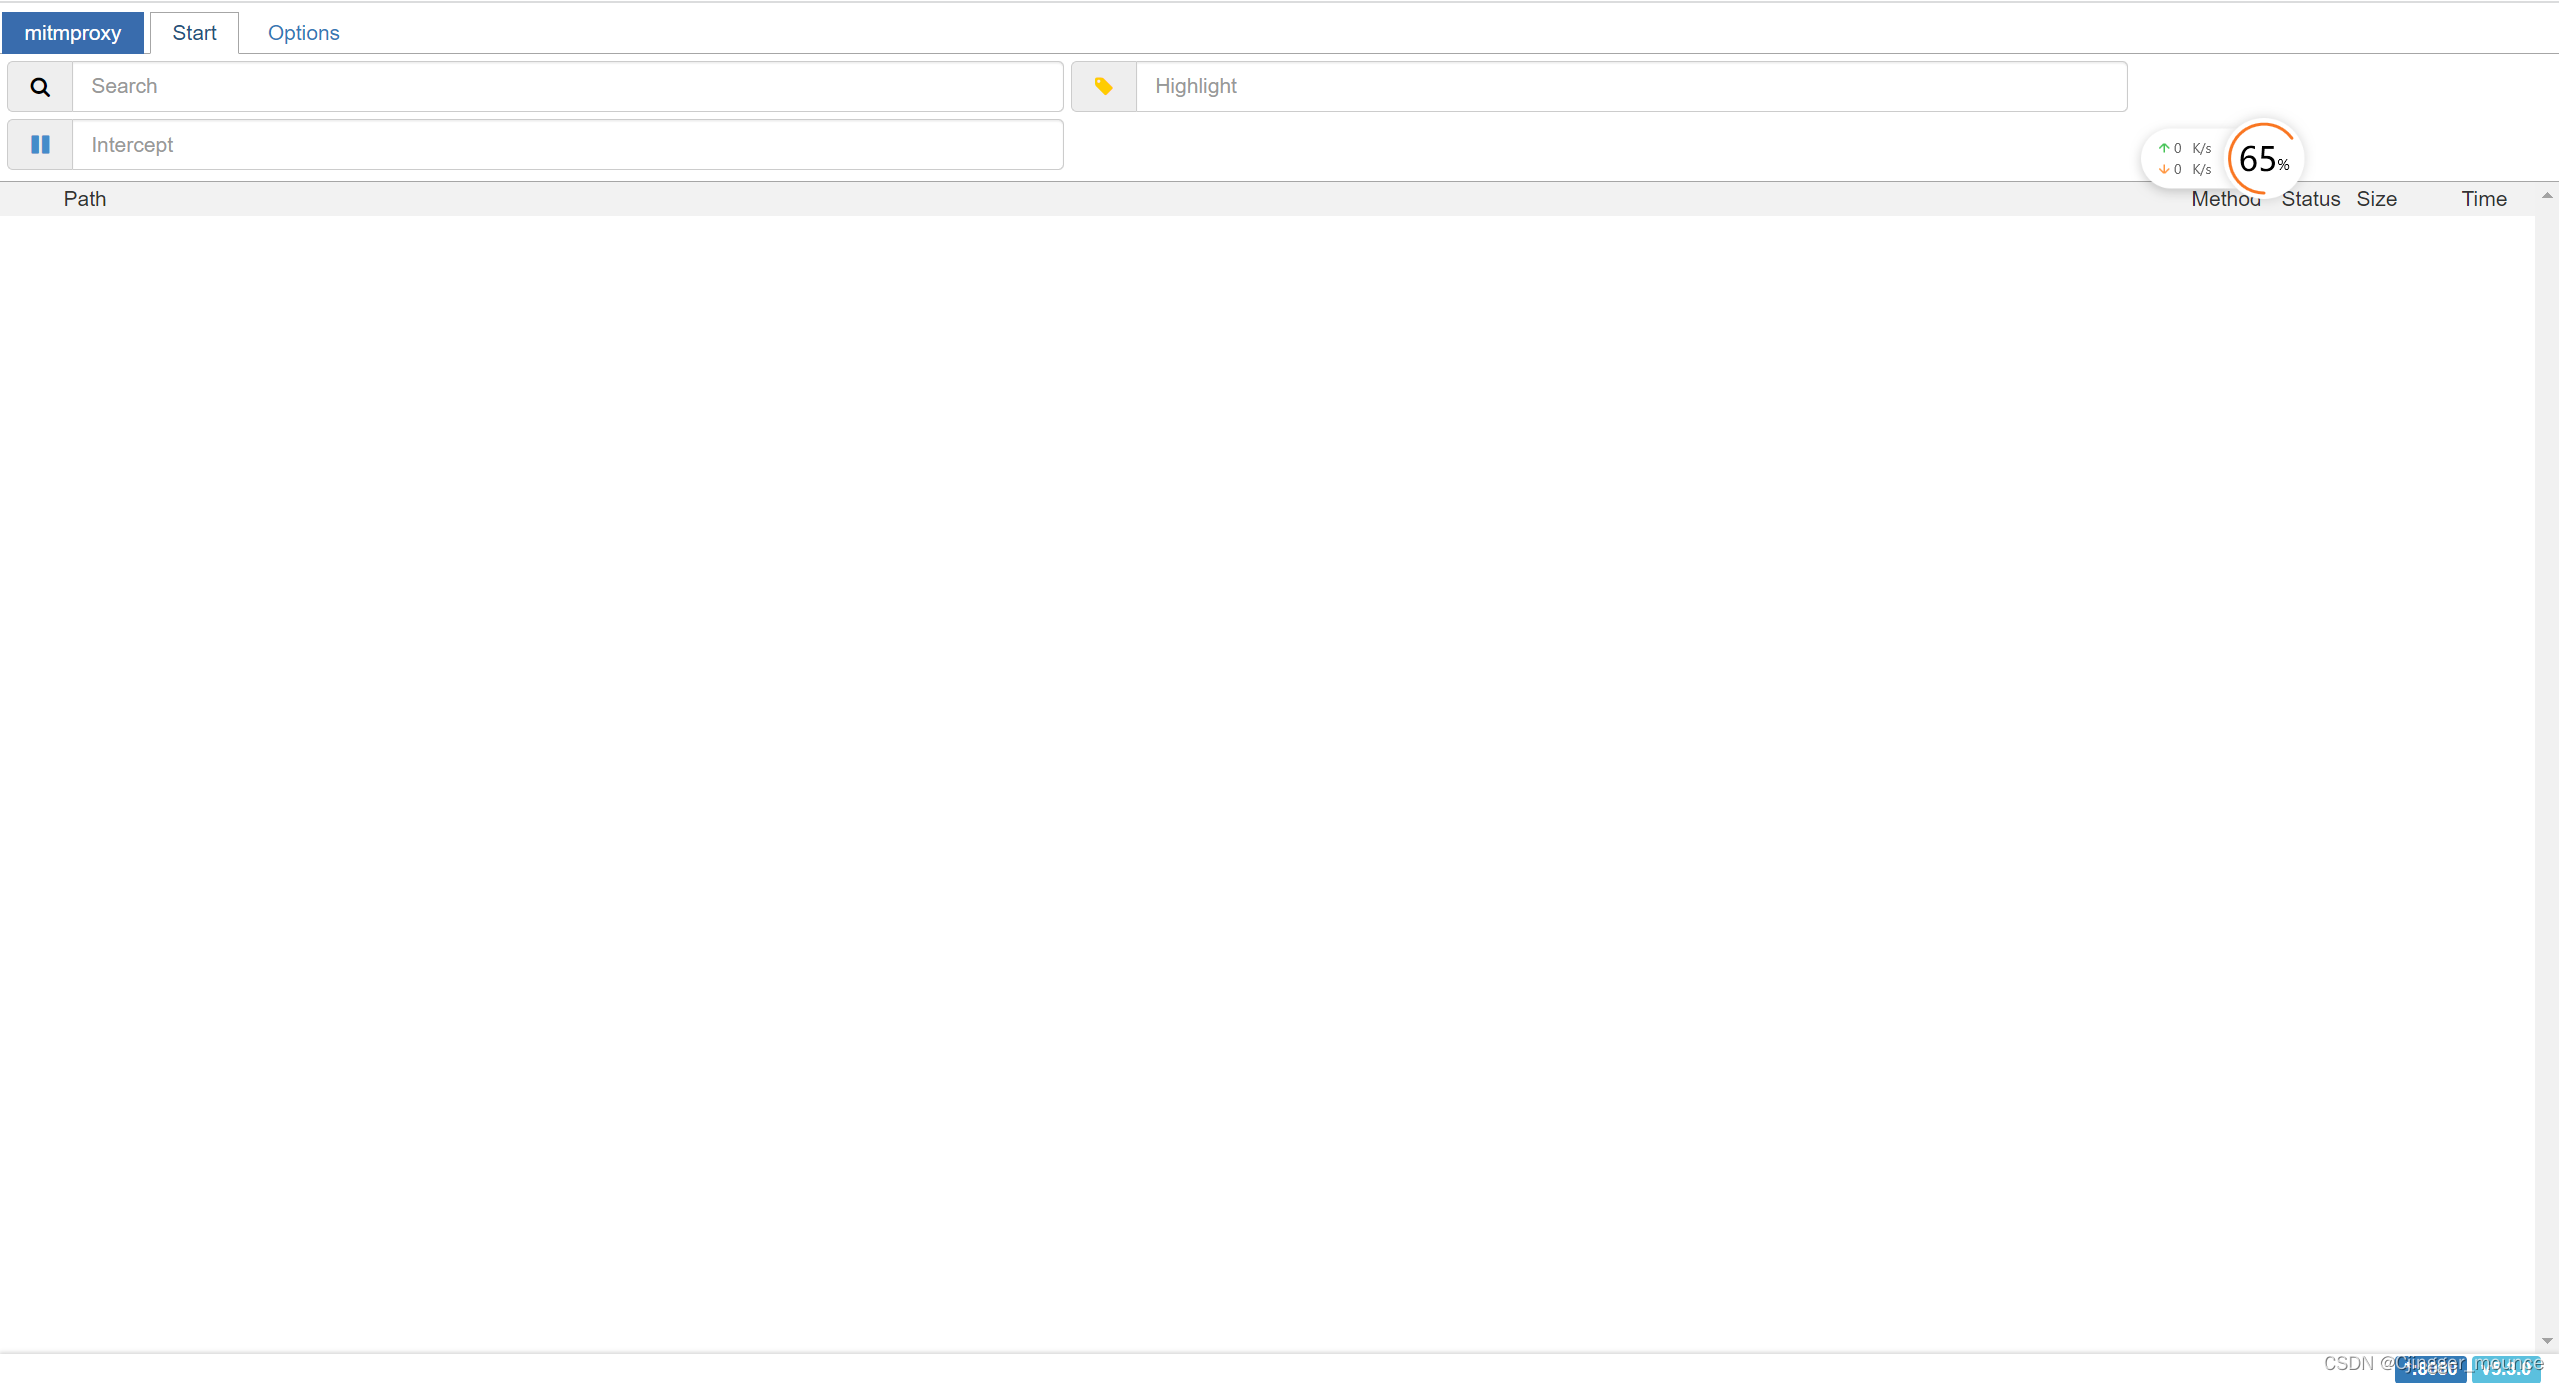Sort flows by Size column
Screen dimensions: 2559x1383
coord(2376,199)
